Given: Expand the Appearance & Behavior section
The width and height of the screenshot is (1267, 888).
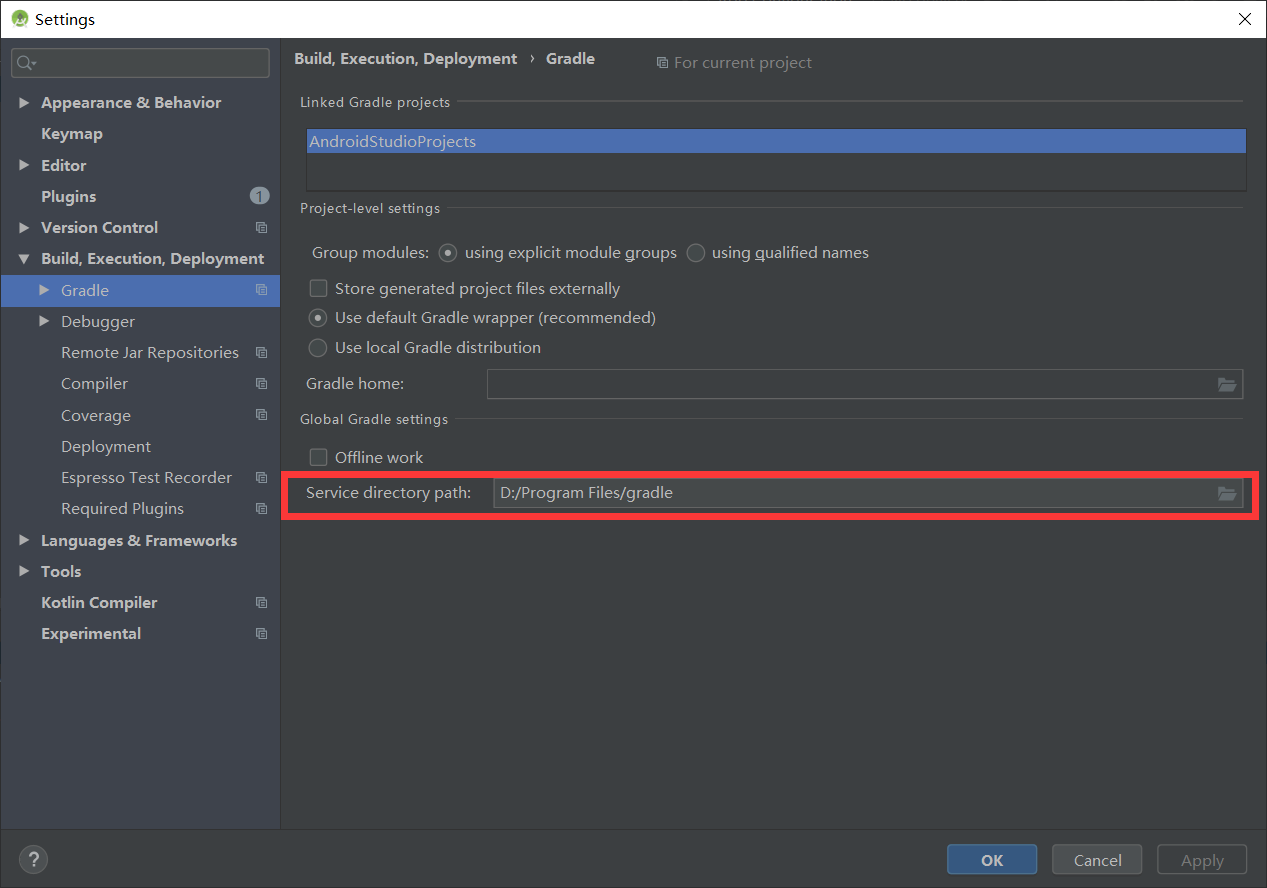Looking at the screenshot, I should pos(24,103).
